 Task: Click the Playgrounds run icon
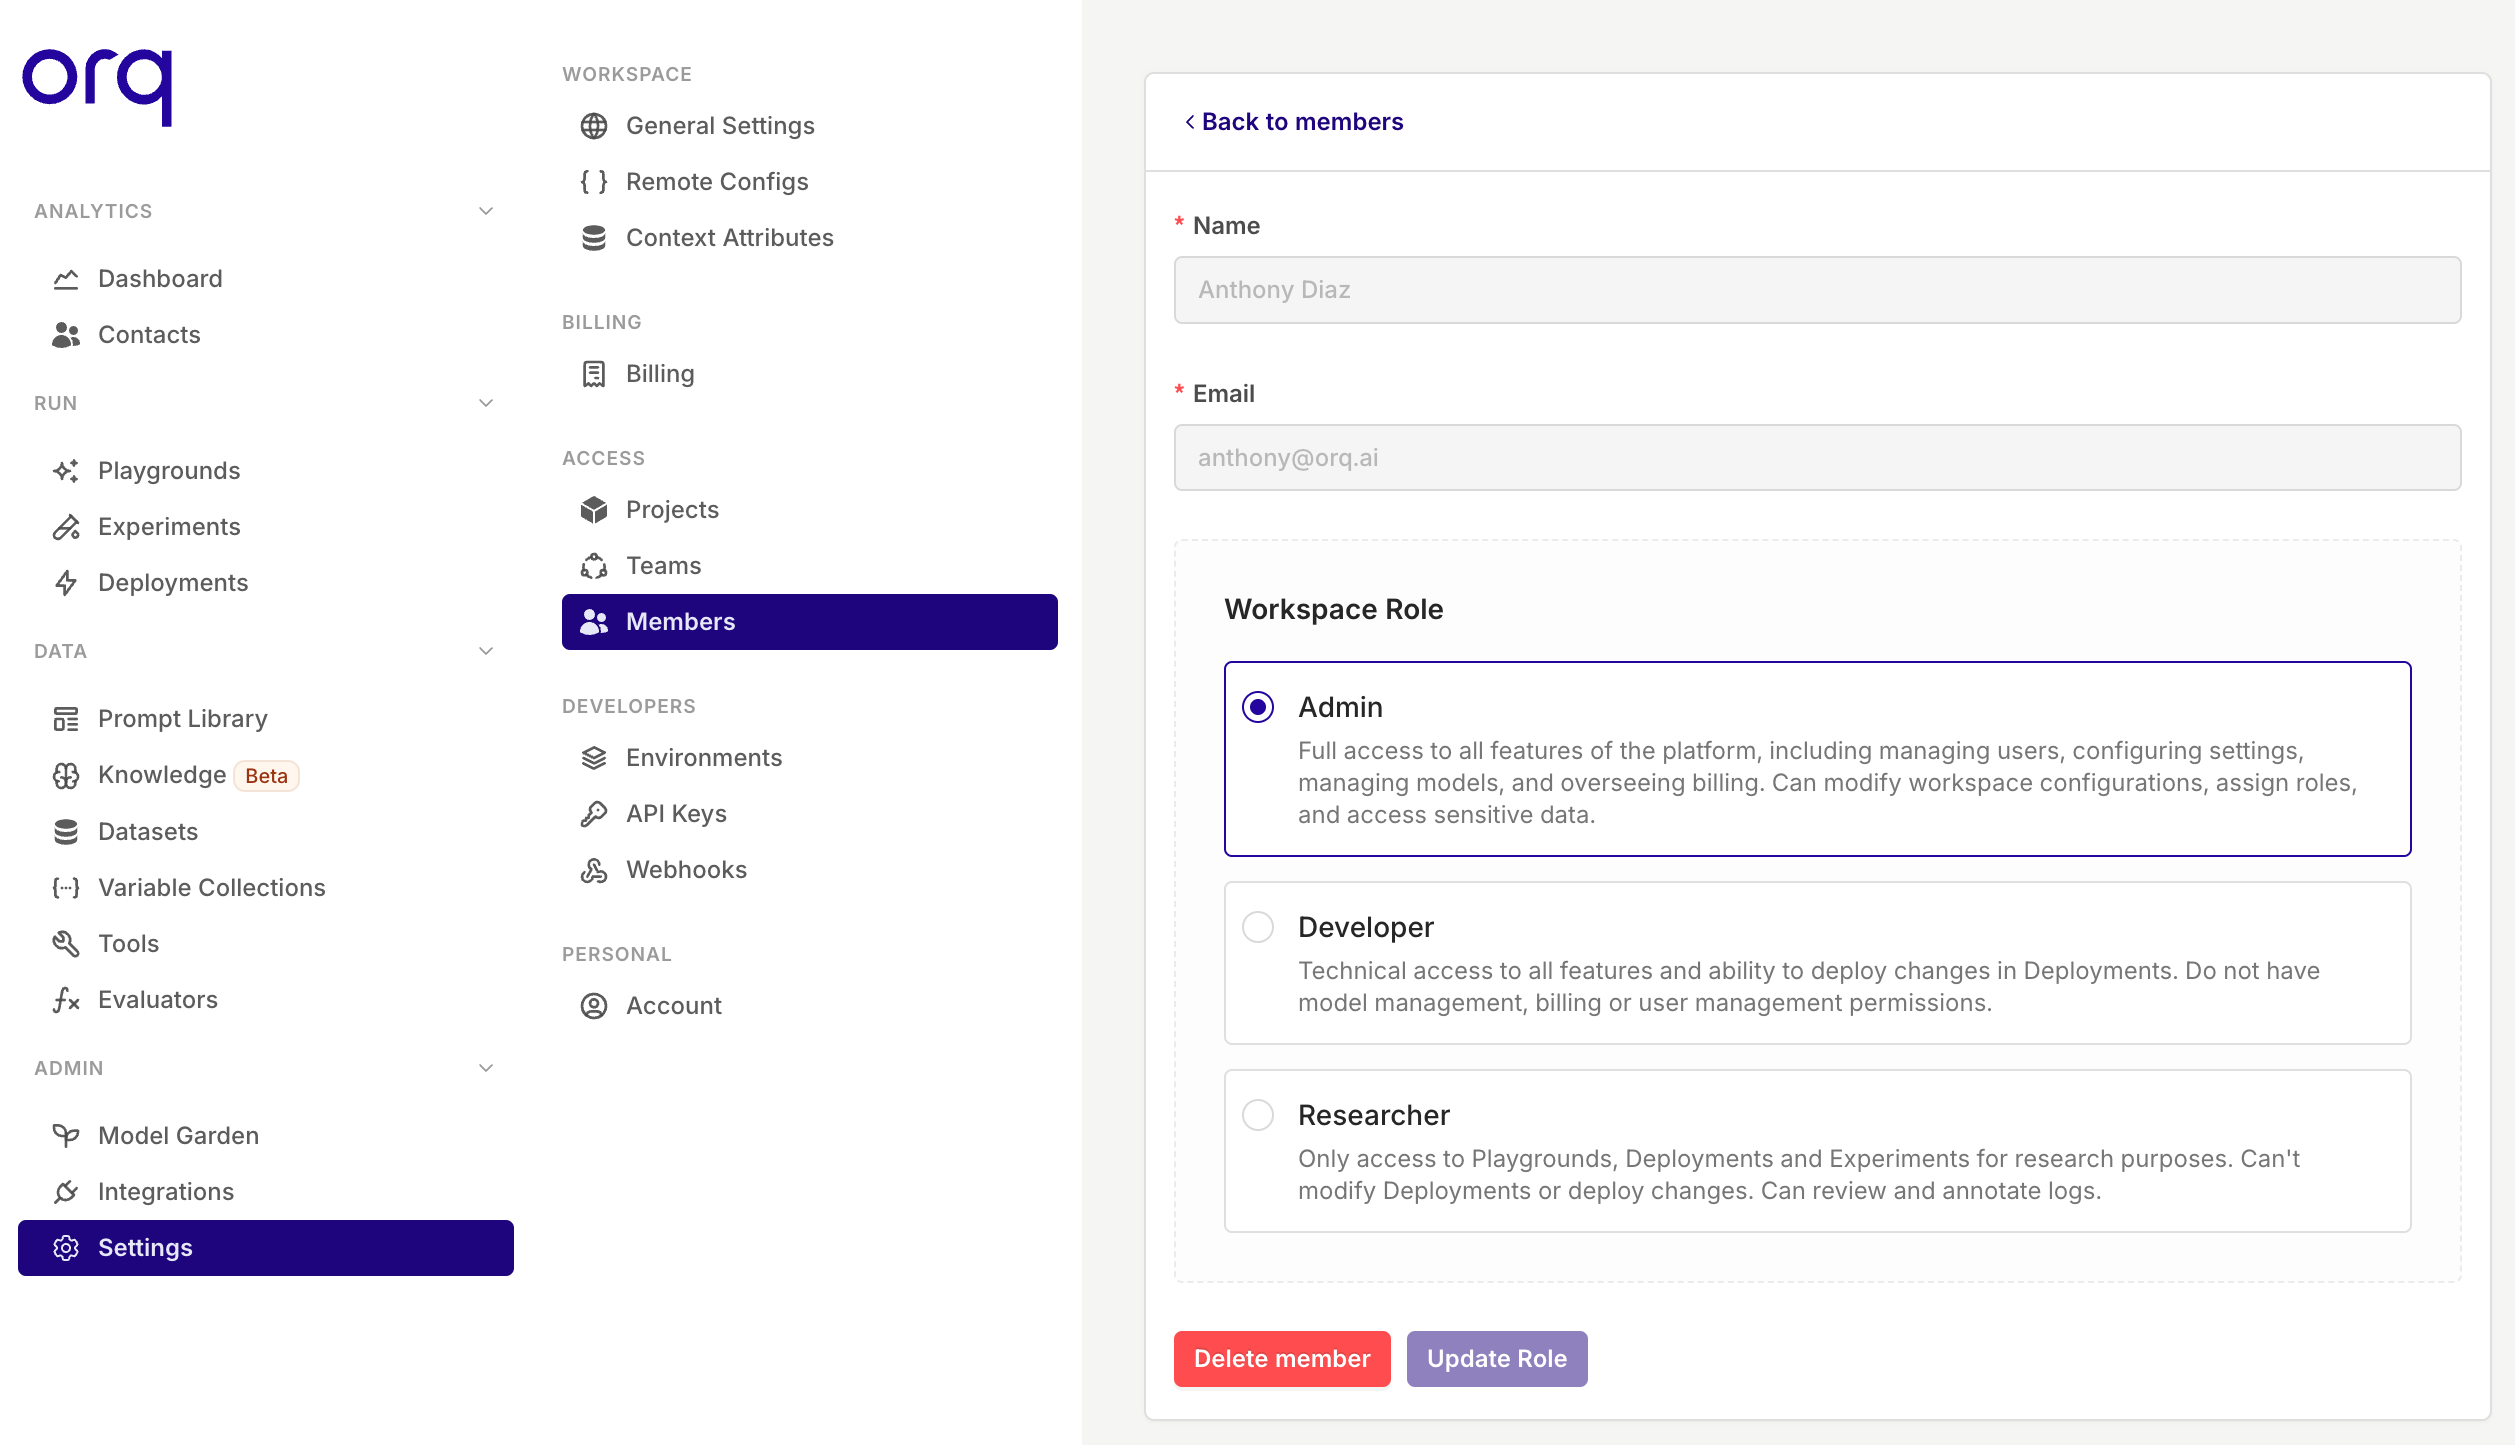pos(66,471)
